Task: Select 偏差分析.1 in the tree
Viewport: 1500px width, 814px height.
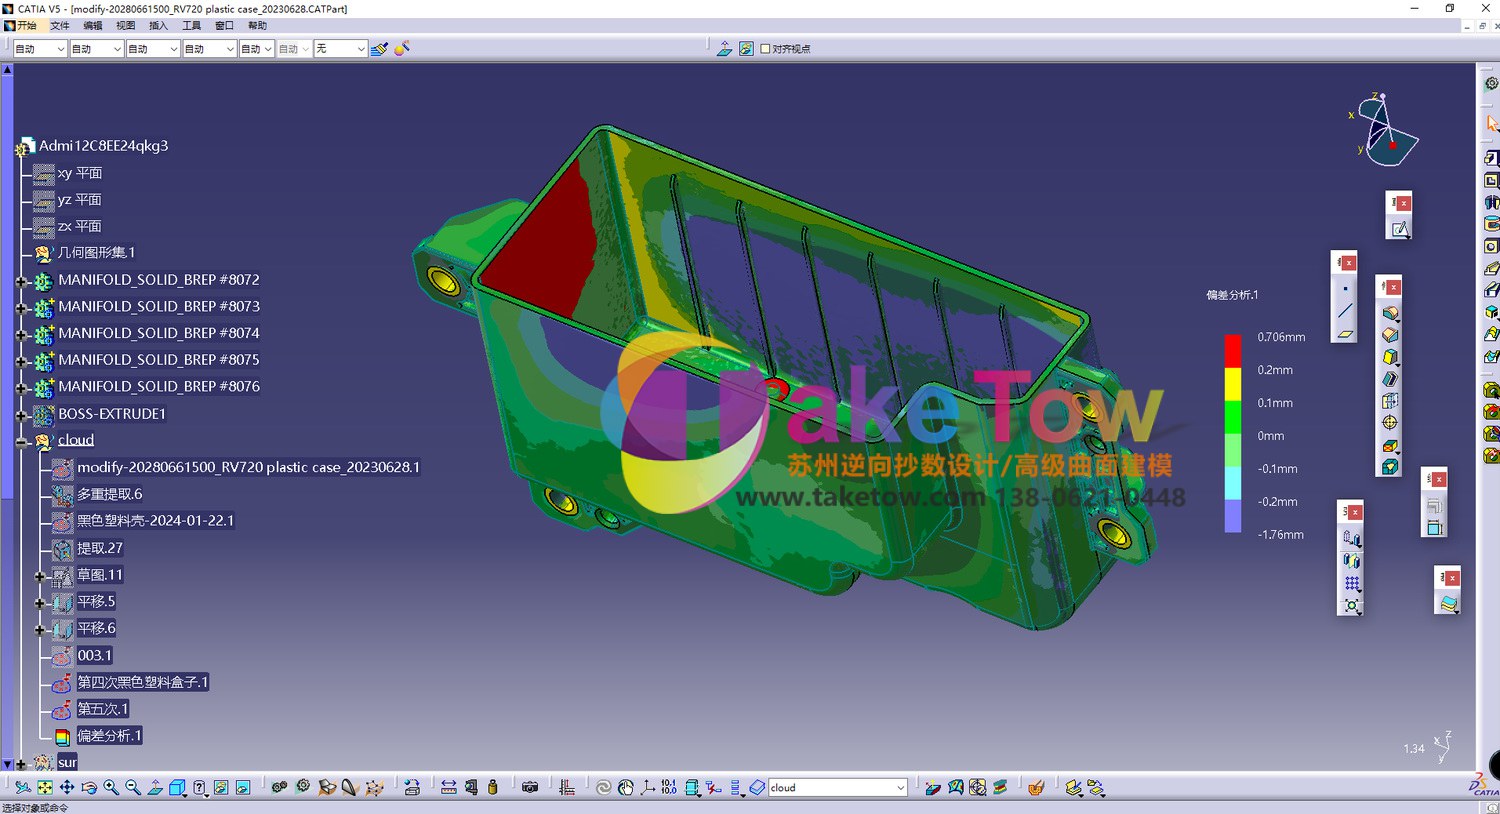Action: [109, 736]
